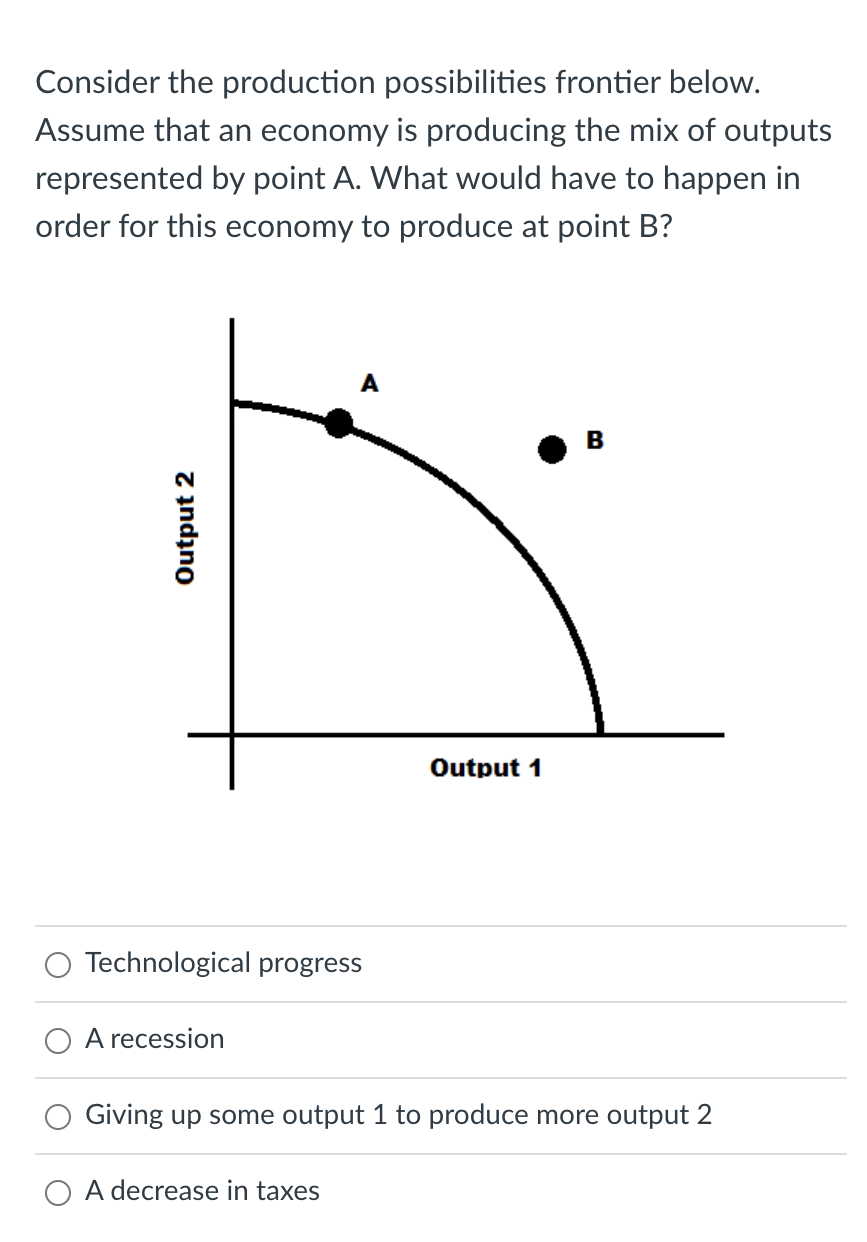The height and width of the screenshot is (1242, 867).
Task: Click the A decrease in taxes answer row
Action: (202, 1192)
